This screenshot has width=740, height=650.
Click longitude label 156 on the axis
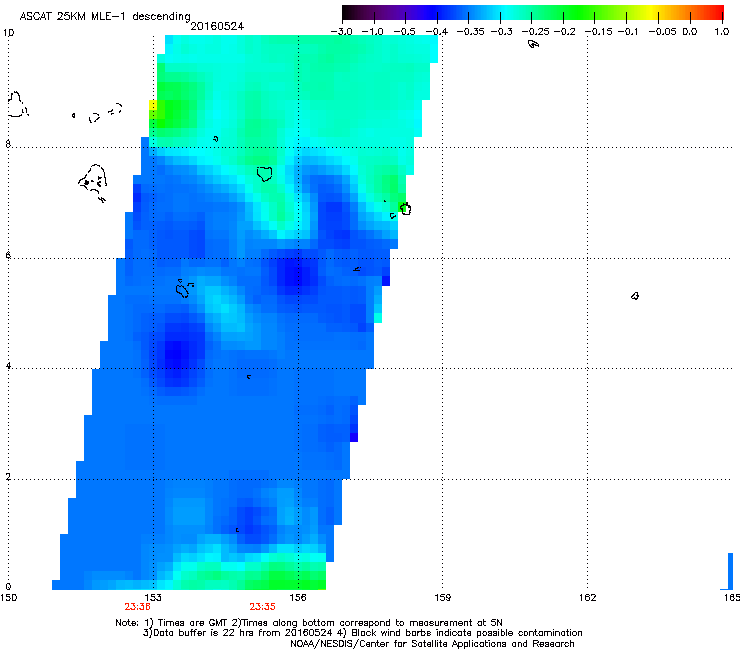point(298,598)
